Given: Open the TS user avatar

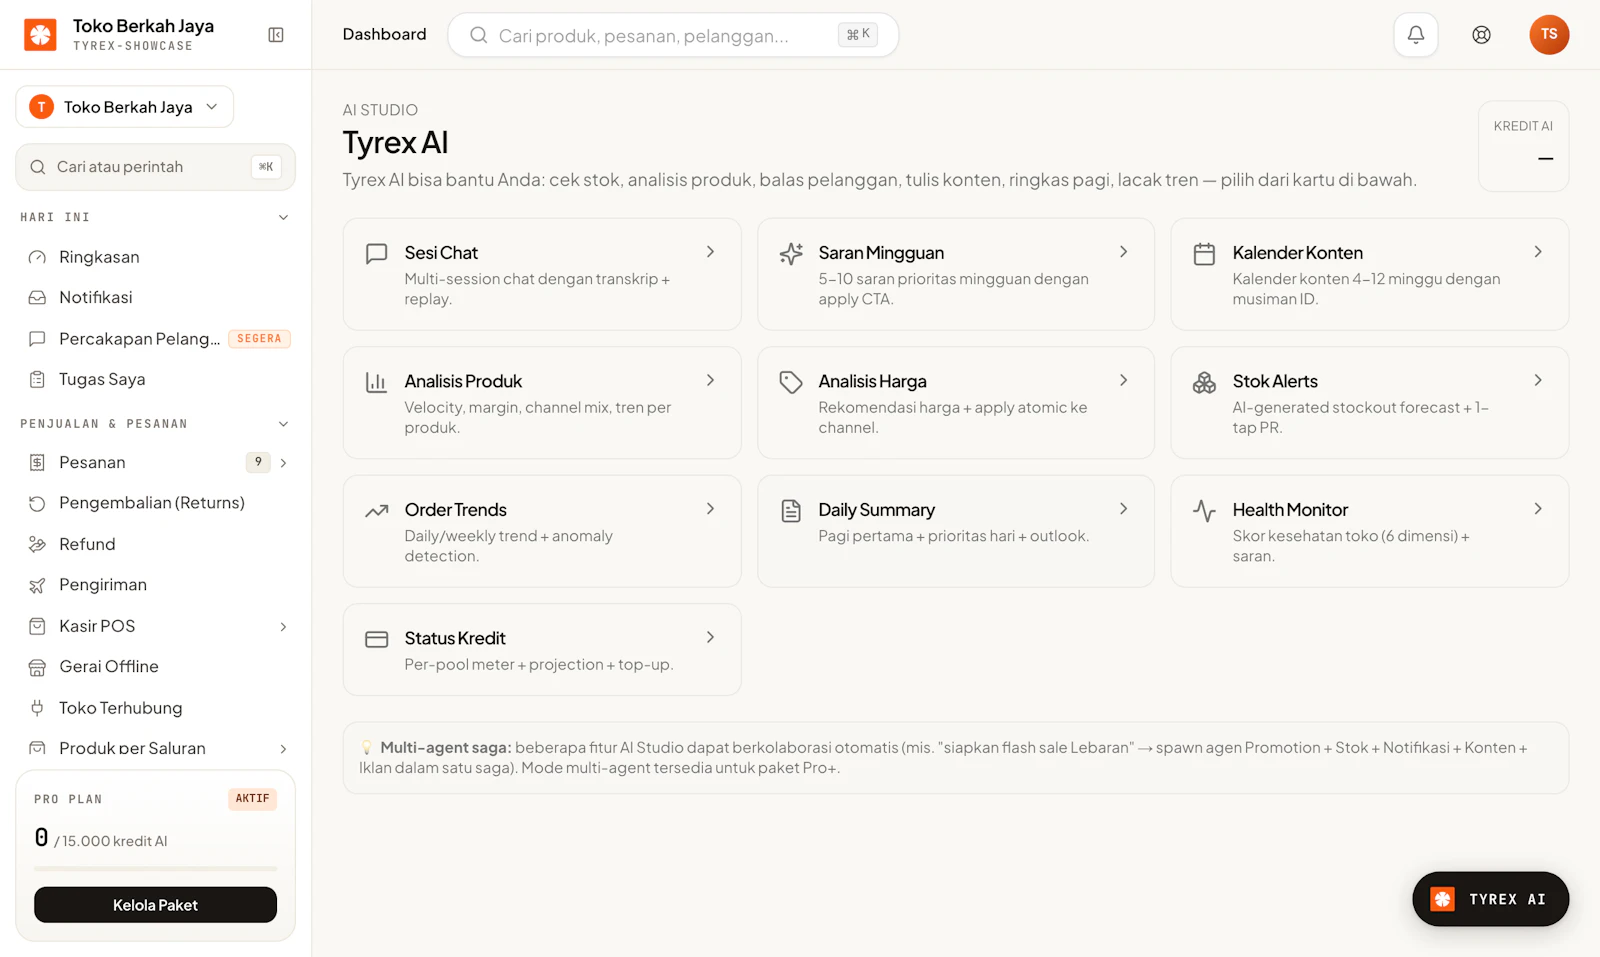Looking at the screenshot, I should click(1549, 35).
